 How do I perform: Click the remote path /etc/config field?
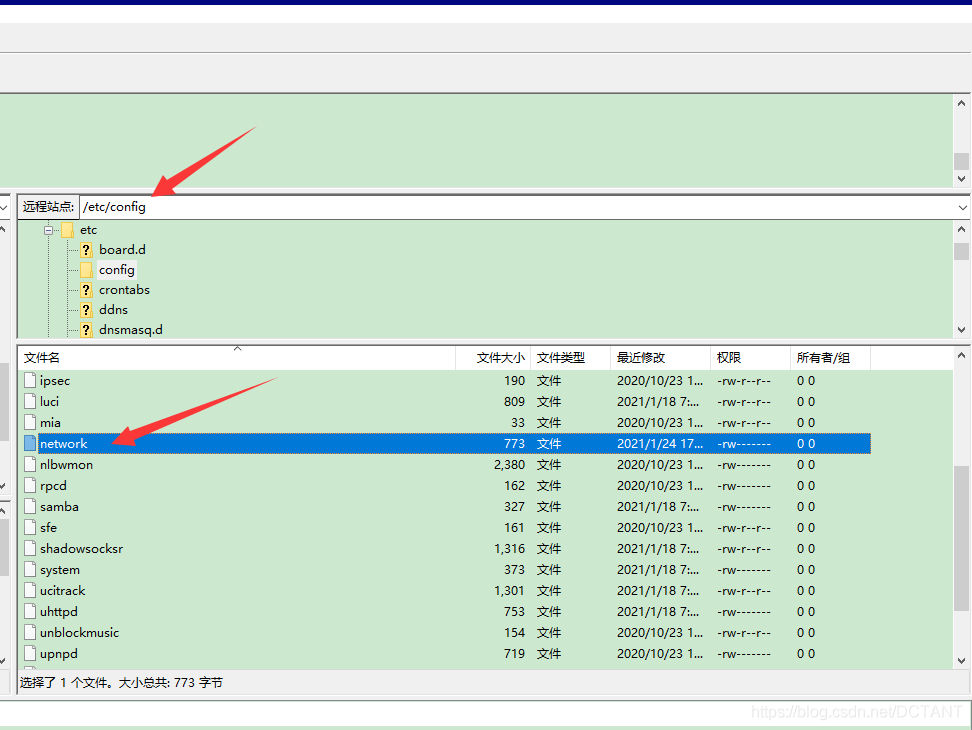click(x=500, y=207)
